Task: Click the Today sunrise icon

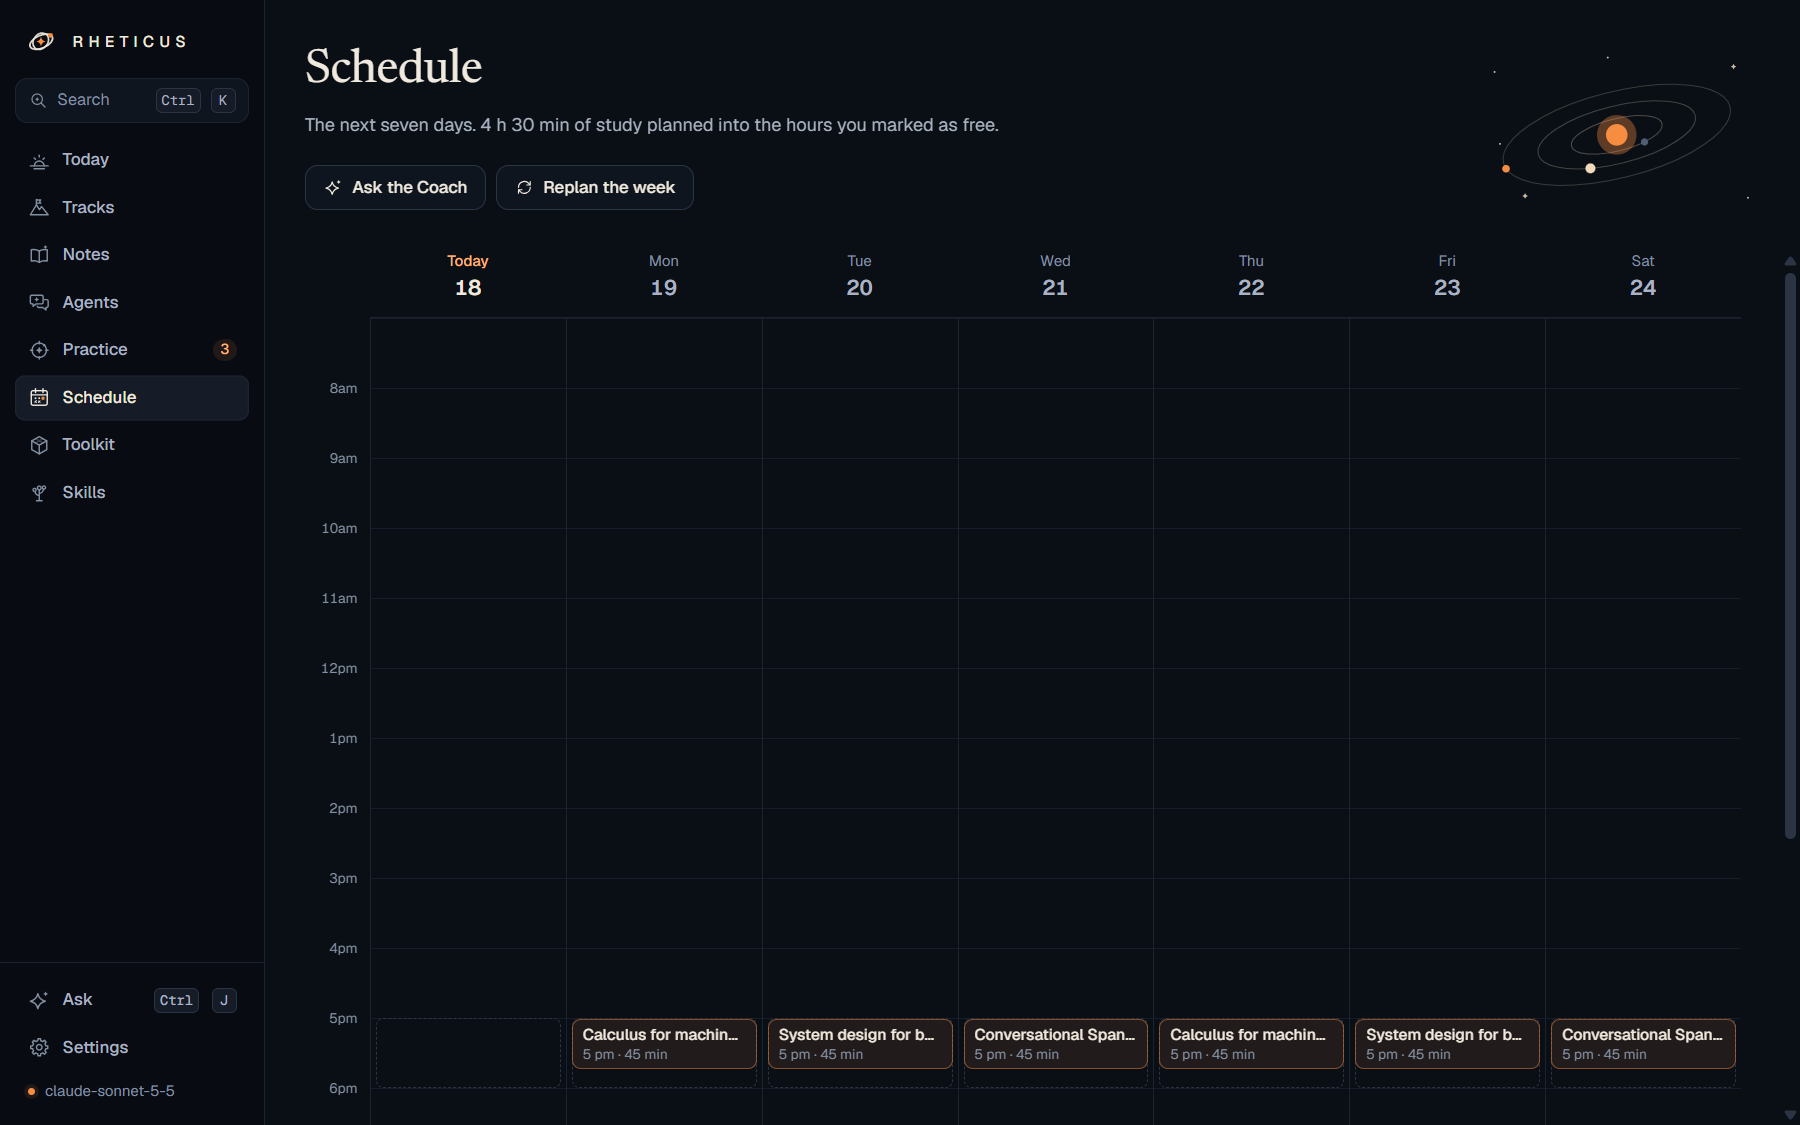Action: [39, 160]
